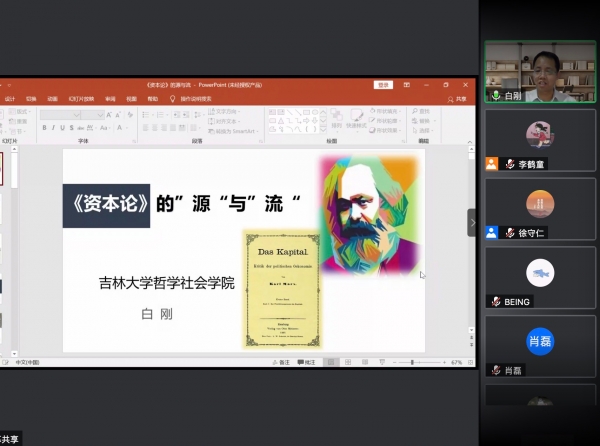Open the 视图 View ribbon tab
600x446 pixels.
pyautogui.click(x=132, y=99)
